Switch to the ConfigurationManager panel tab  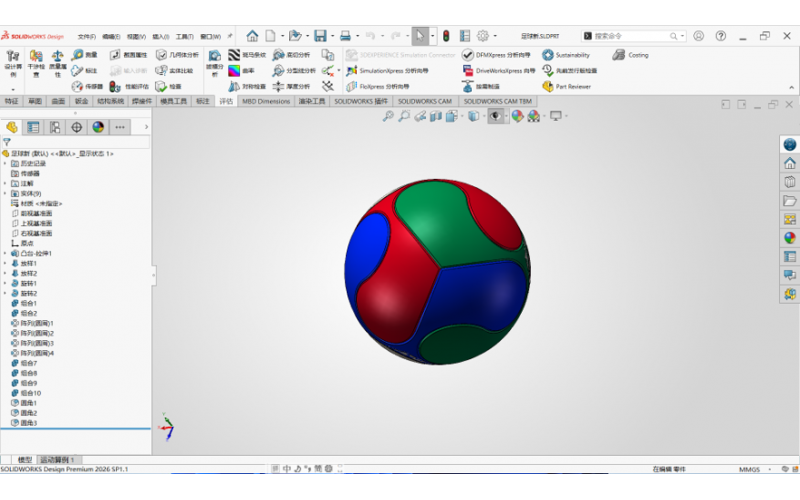pos(55,127)
